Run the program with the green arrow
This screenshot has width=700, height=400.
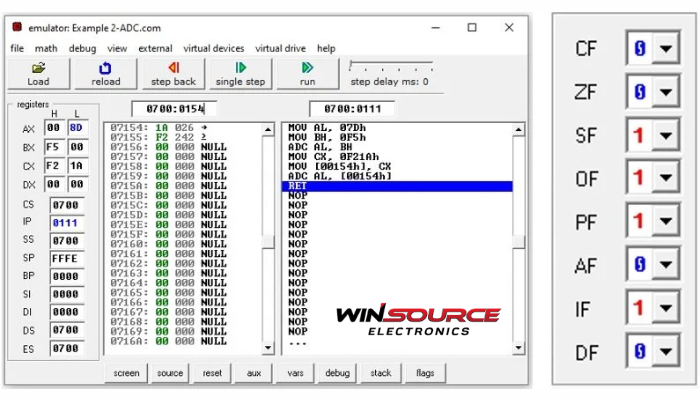pyautogui.click(x=307, y=74)
